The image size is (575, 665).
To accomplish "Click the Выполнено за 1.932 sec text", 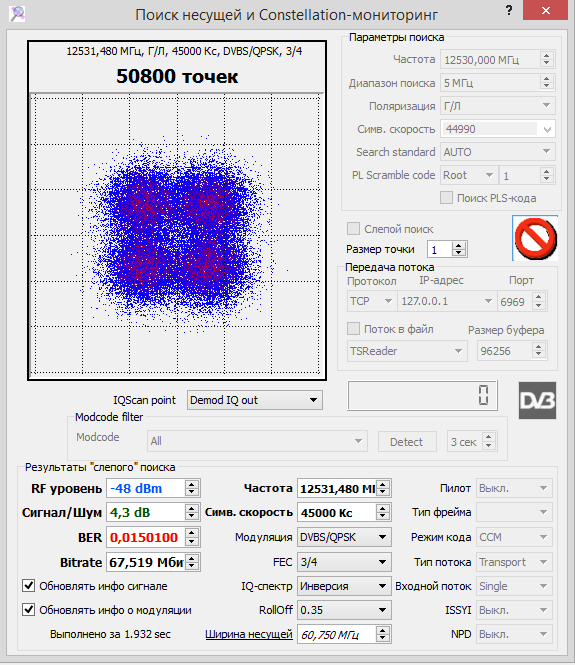I will pyautogui.click(x=110, y=634).
